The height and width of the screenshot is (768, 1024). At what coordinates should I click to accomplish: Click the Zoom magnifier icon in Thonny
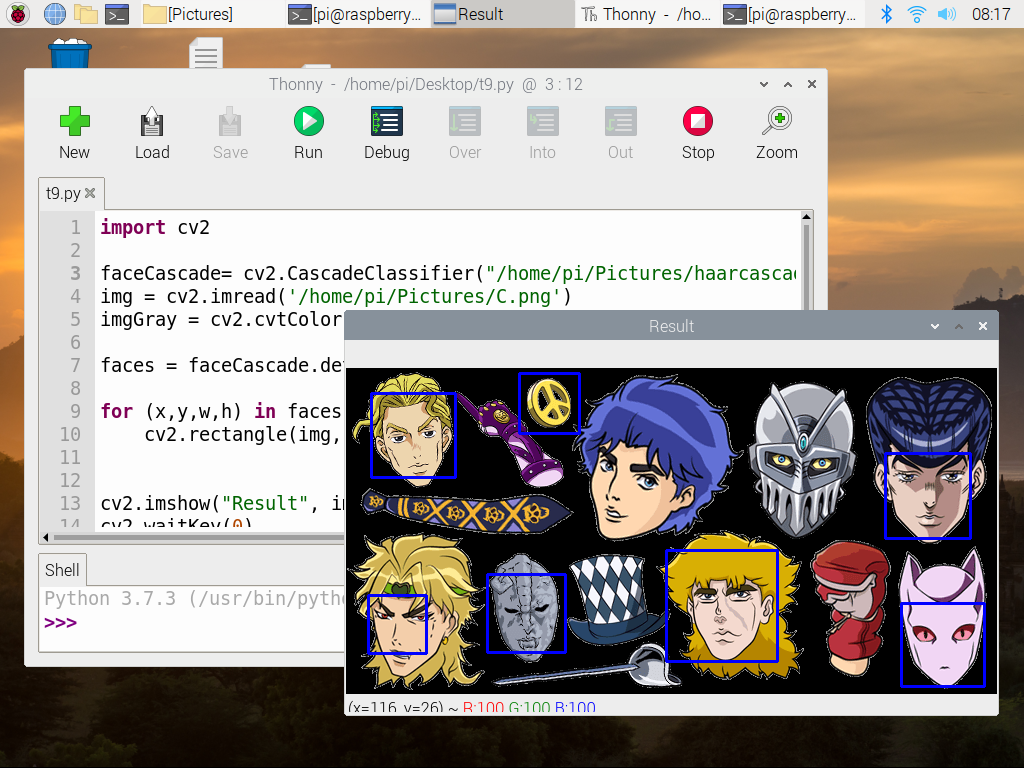[x=776, y=121]
